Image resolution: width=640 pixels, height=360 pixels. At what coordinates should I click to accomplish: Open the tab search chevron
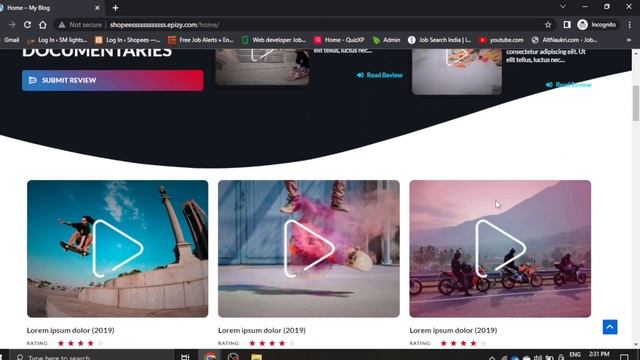[x=563, y=7]
